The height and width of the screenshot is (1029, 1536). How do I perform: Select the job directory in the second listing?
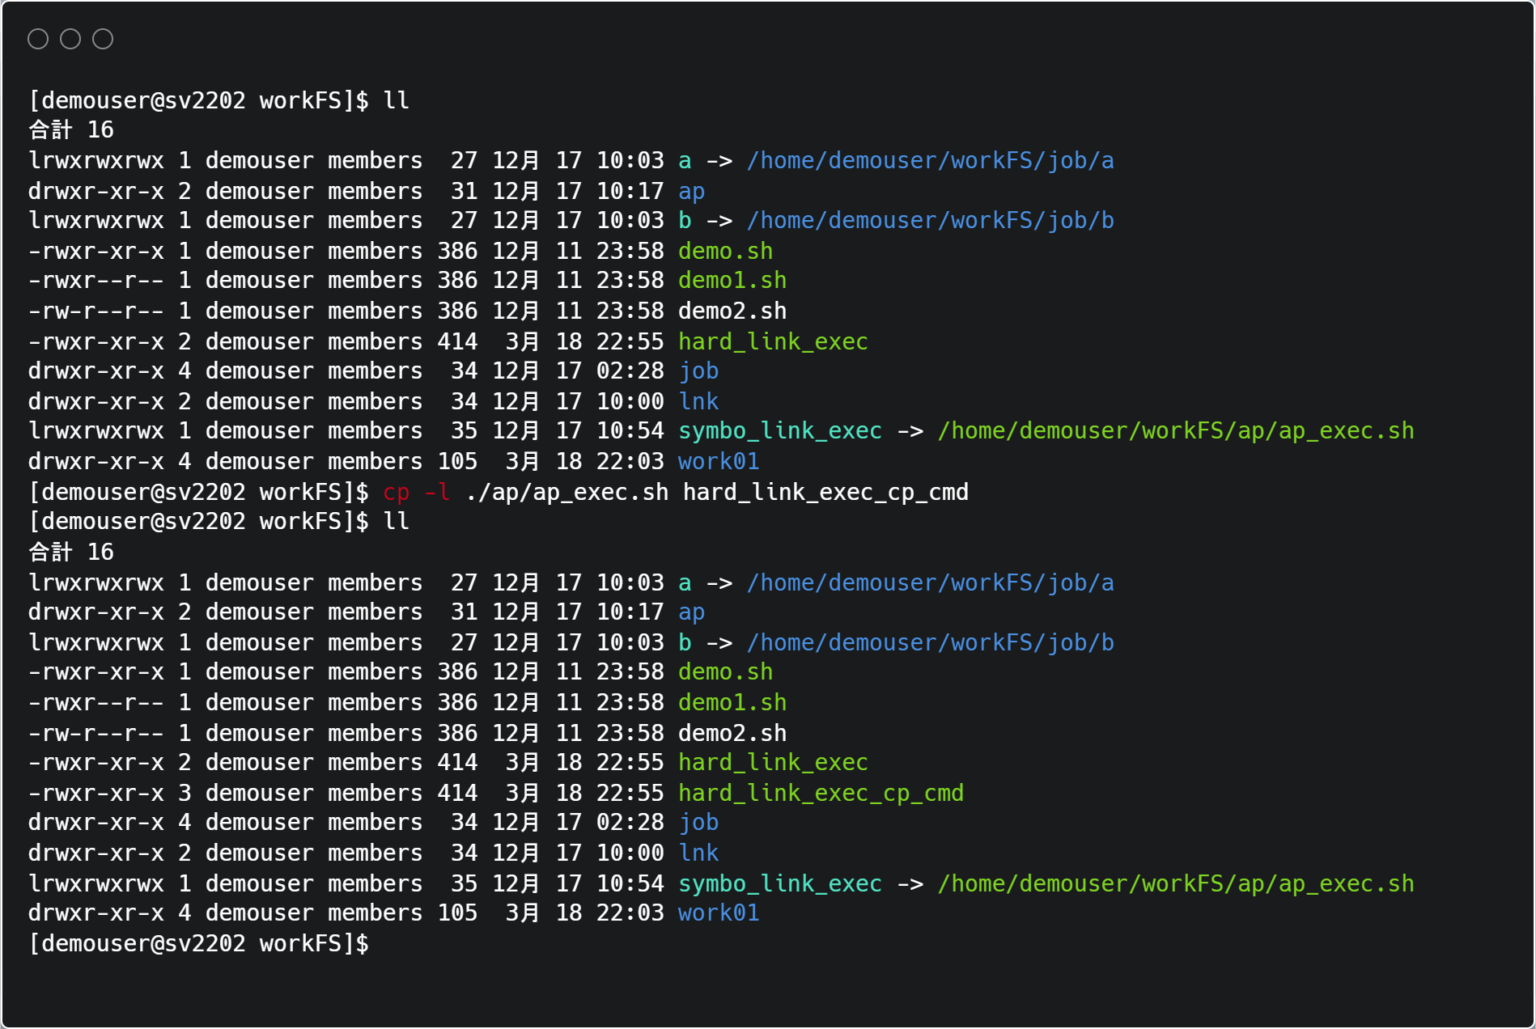(698, 822)
